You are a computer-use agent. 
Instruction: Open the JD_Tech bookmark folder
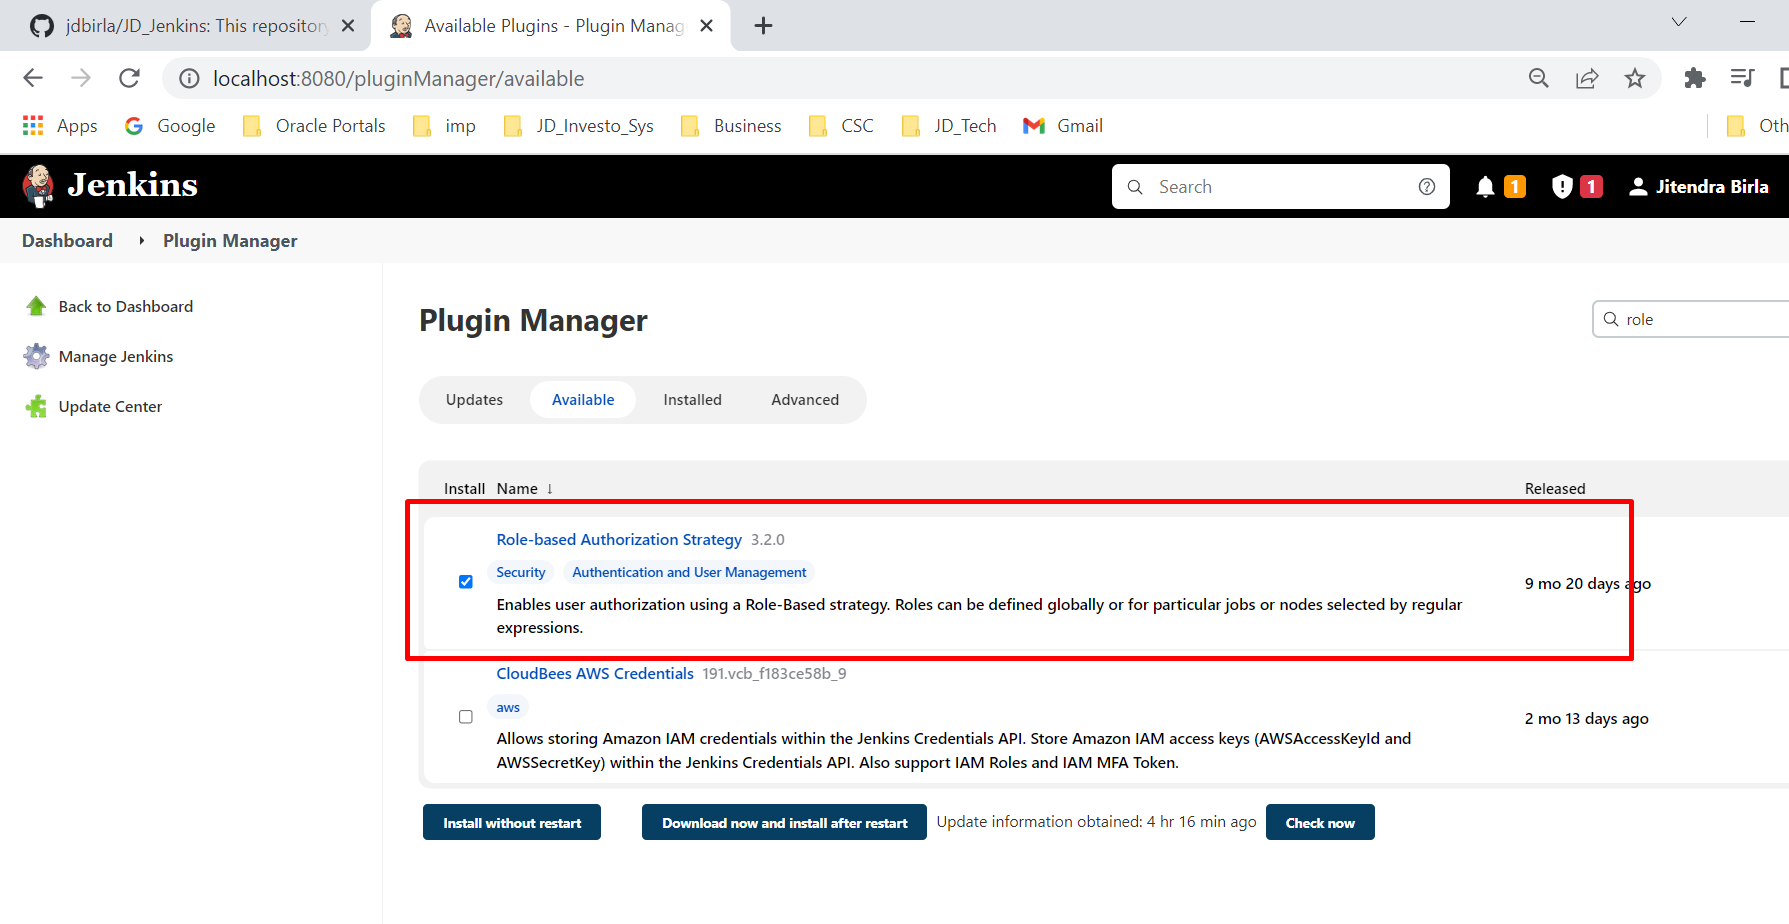click(949, 125)
